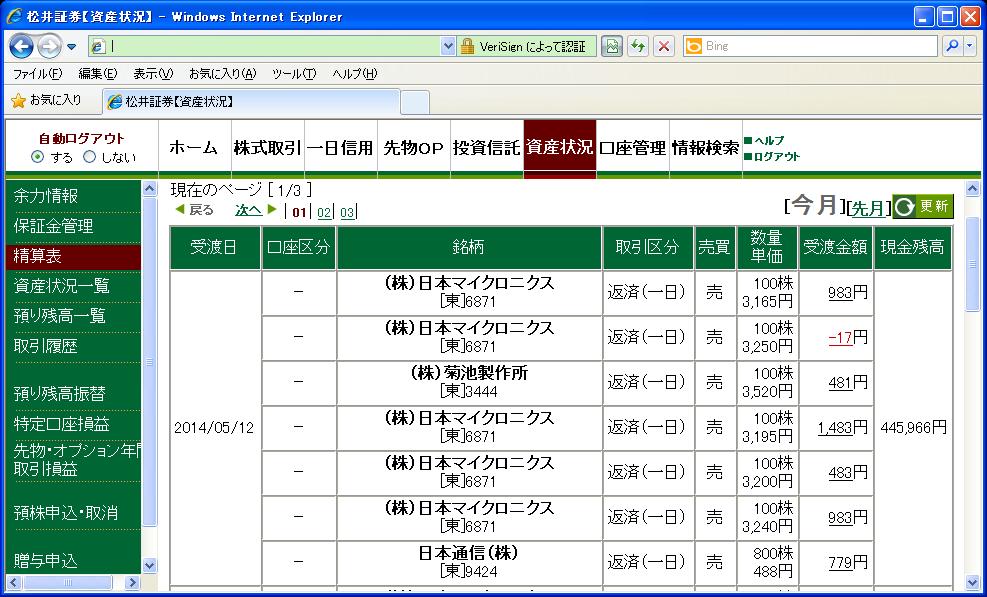
Task: Click the VeriSign security lock icon
Action: [467, 46]
